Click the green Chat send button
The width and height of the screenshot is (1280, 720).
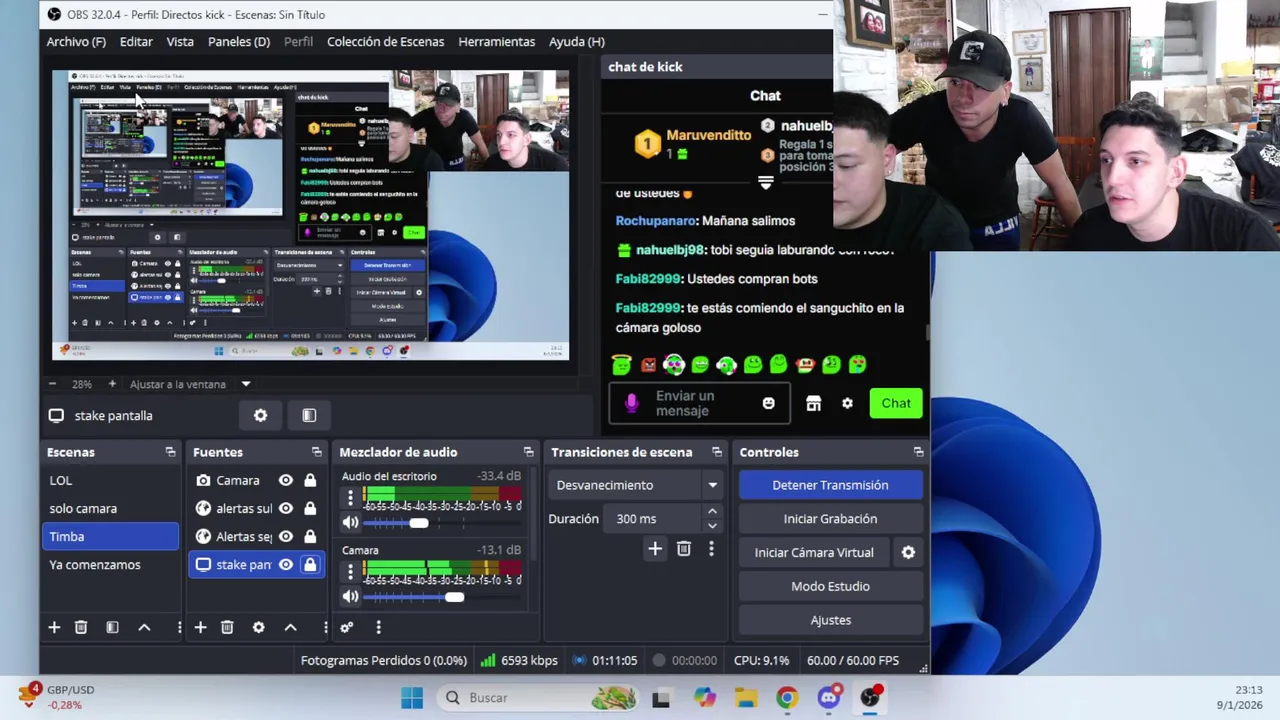[896, 403]
